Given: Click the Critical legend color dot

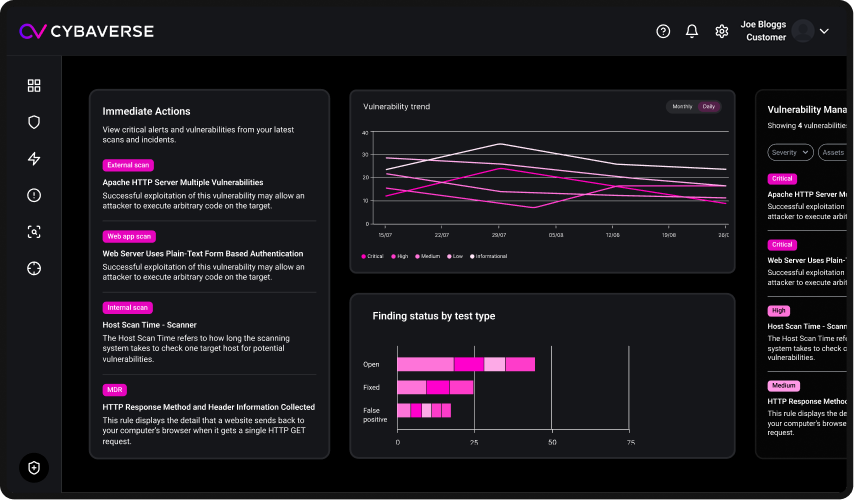Looking at the screenshot, I should click(363, 256).
